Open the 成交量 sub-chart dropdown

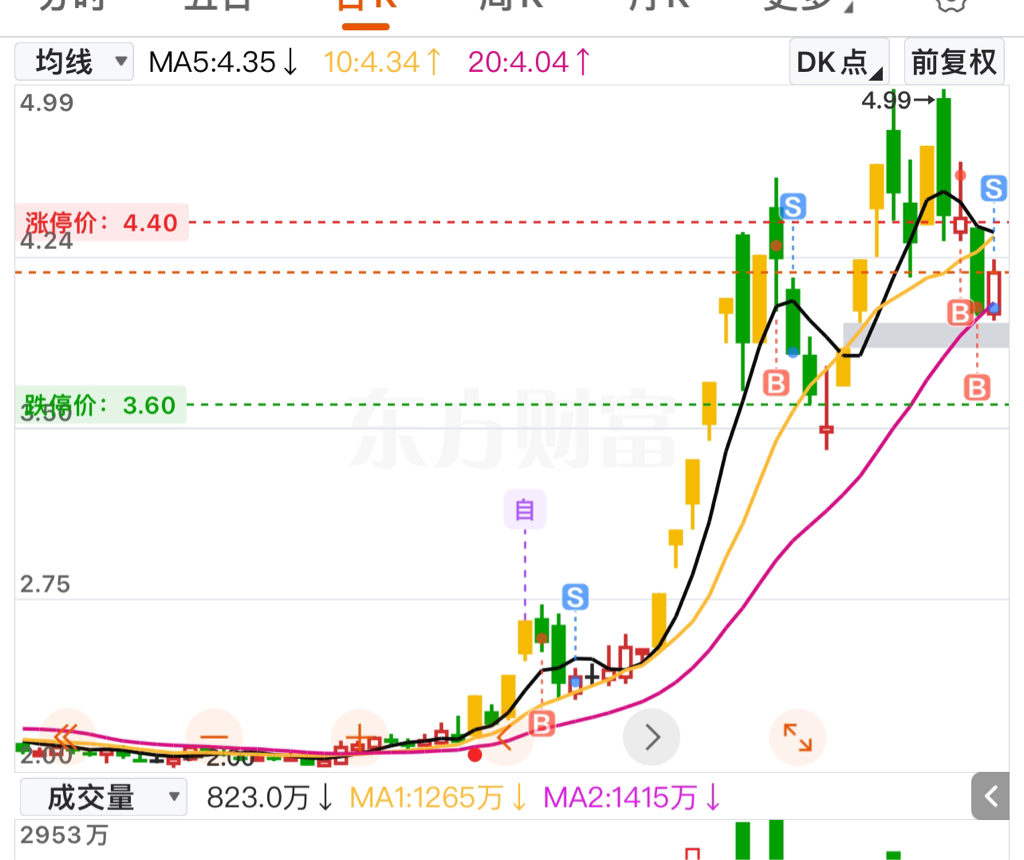(x=103, y=797)
